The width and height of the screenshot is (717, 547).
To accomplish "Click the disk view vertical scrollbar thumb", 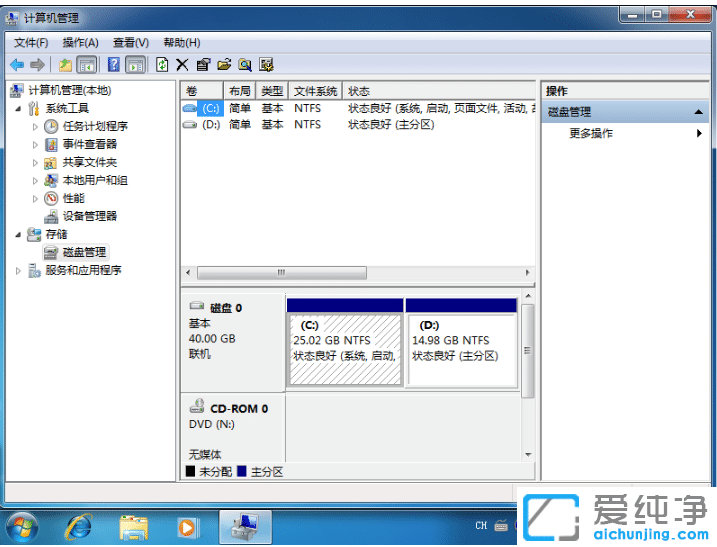I will [528, 351].
